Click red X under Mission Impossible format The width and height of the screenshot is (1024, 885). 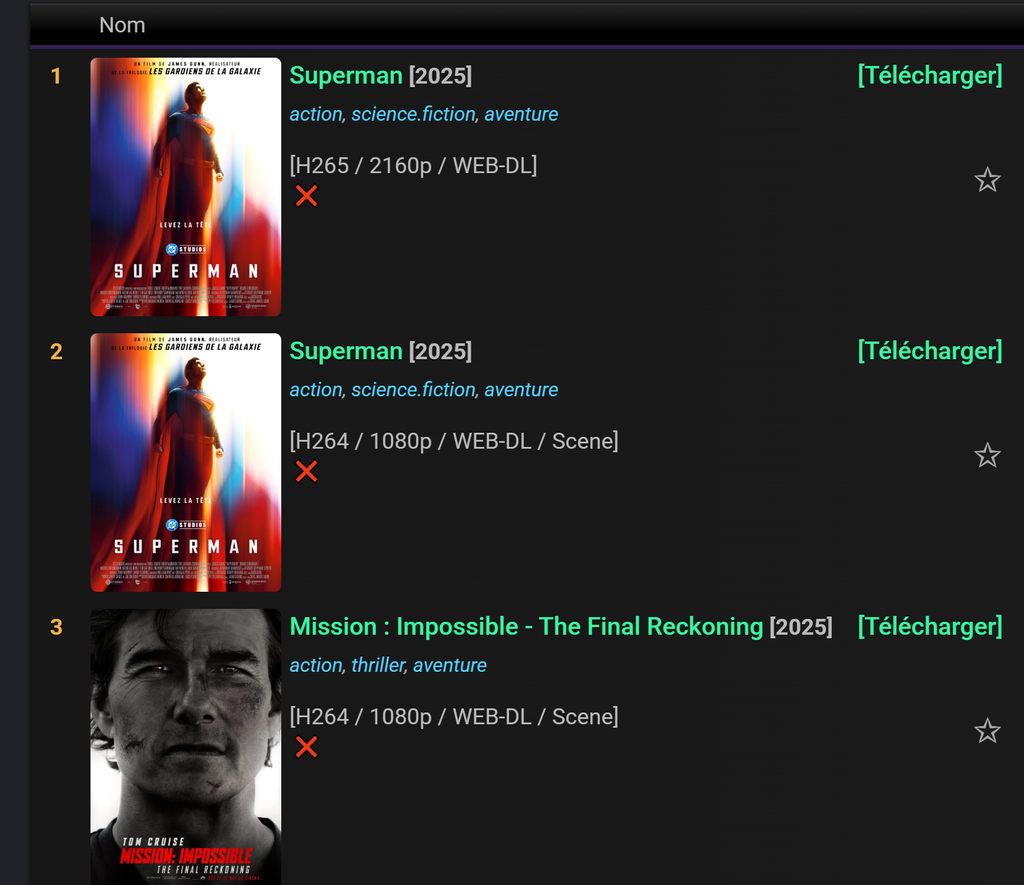click(x=306, y=747)
